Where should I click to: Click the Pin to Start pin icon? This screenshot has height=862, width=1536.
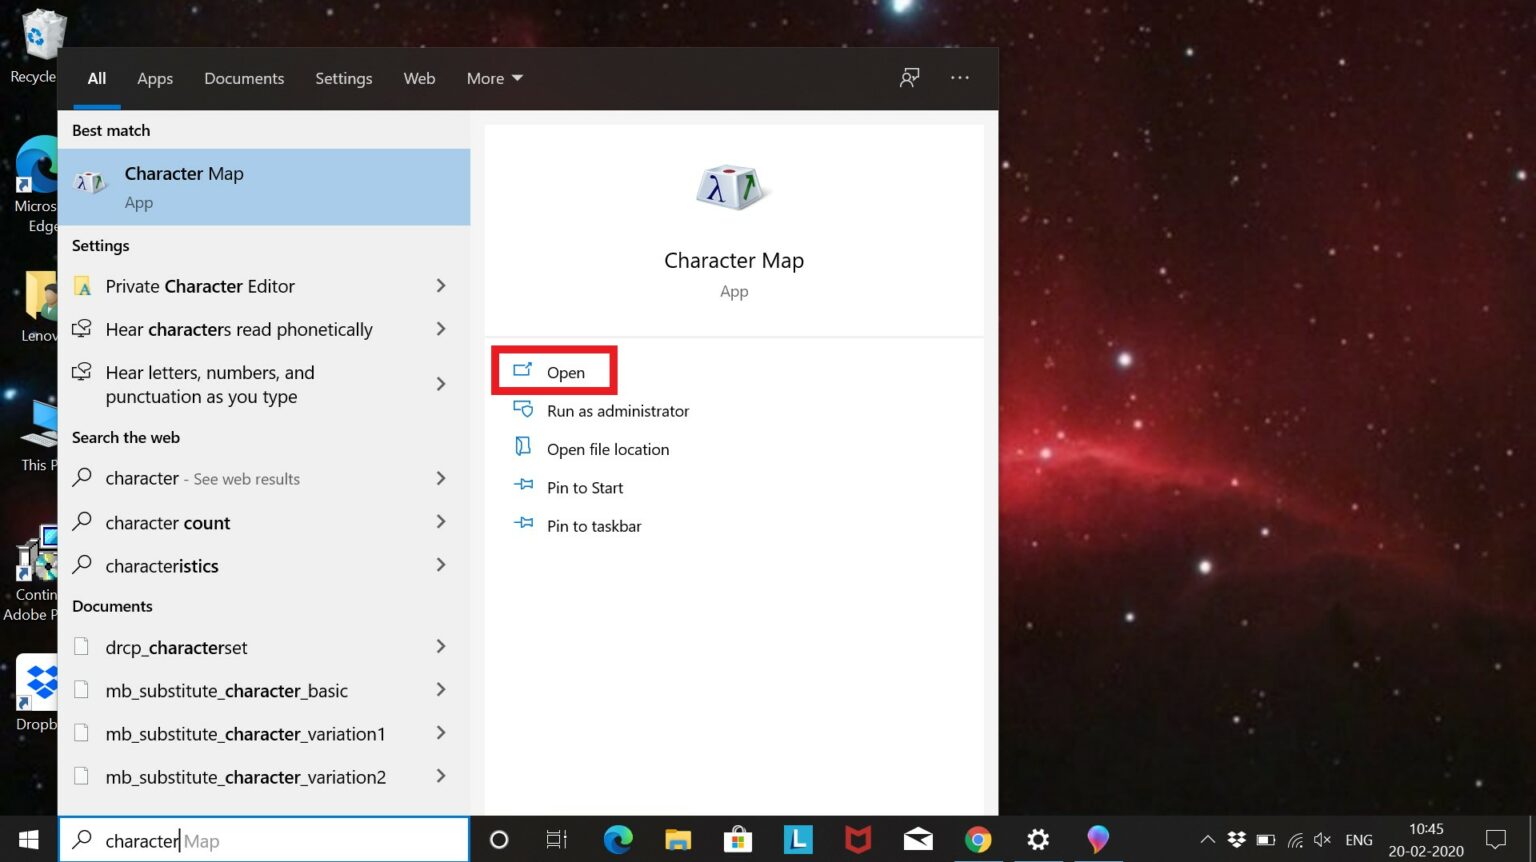(x=523, y=486)
